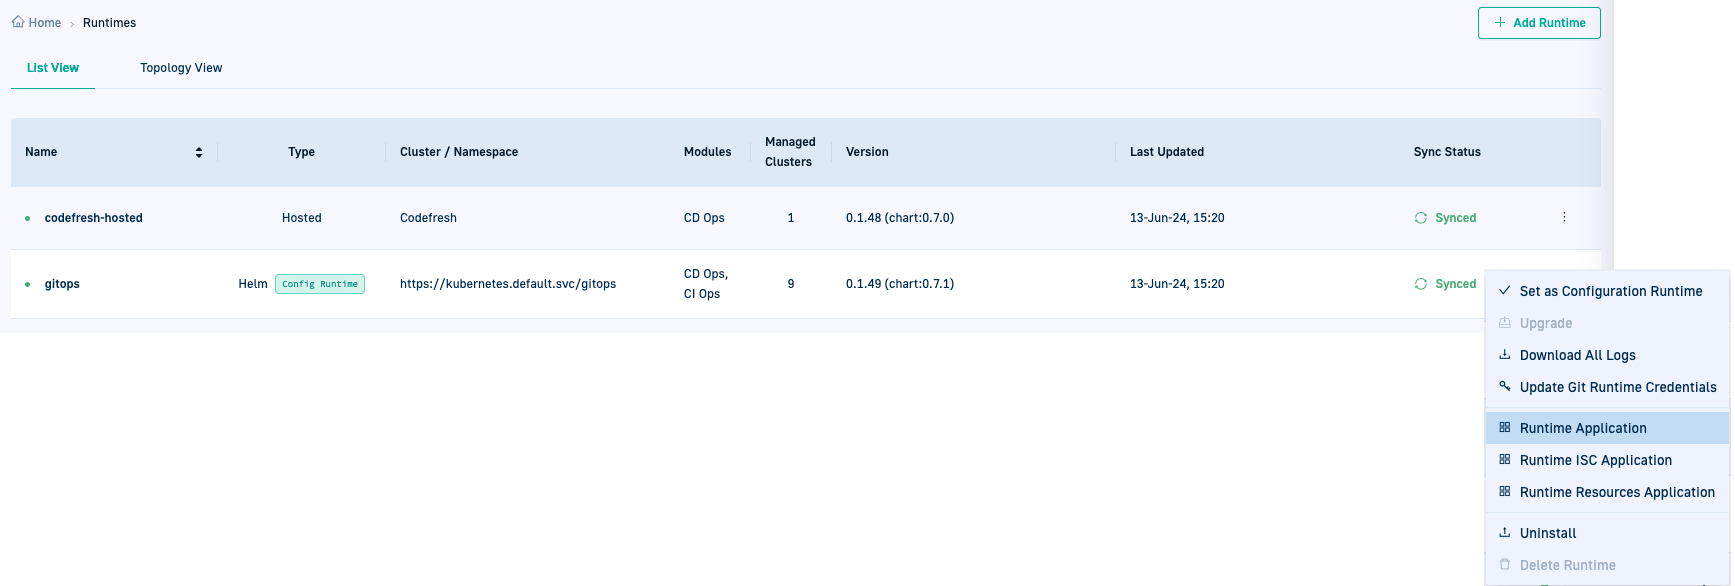Switch to the Topology View tab
The width and height of the screenshot is (1735, 586).
click(181, 68)
